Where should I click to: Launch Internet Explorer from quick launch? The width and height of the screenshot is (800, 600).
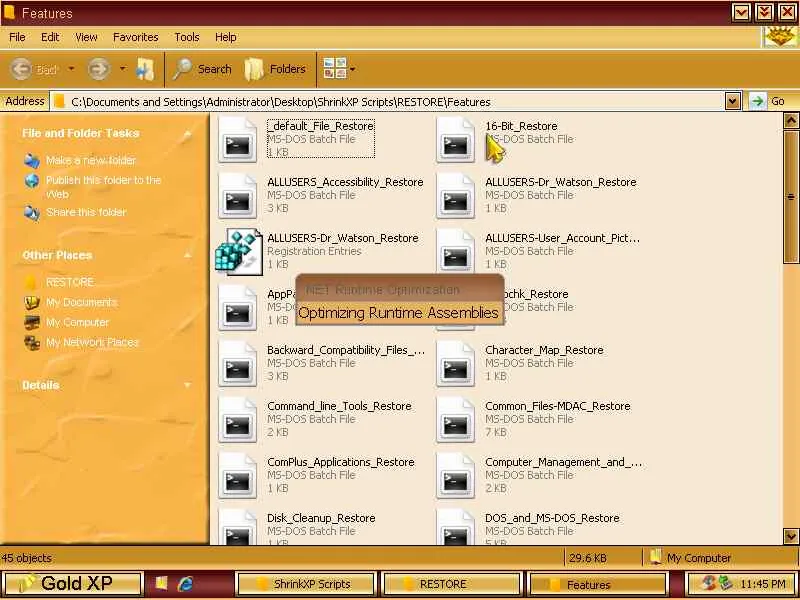click(x=186, y=584)
